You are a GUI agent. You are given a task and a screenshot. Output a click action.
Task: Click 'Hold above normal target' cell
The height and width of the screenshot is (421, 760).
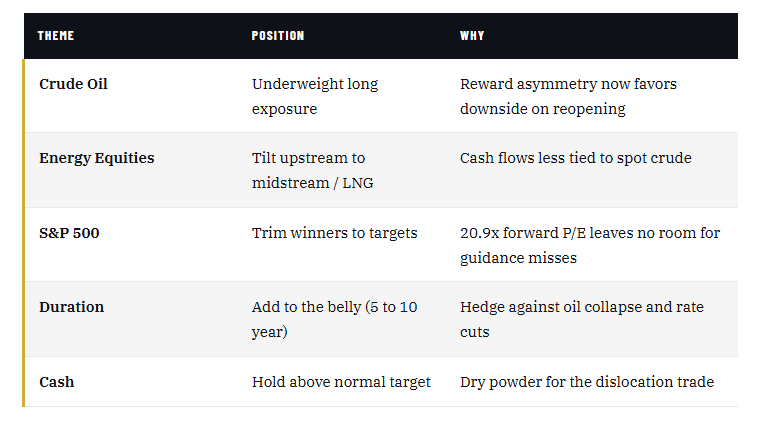click(341, 382)
